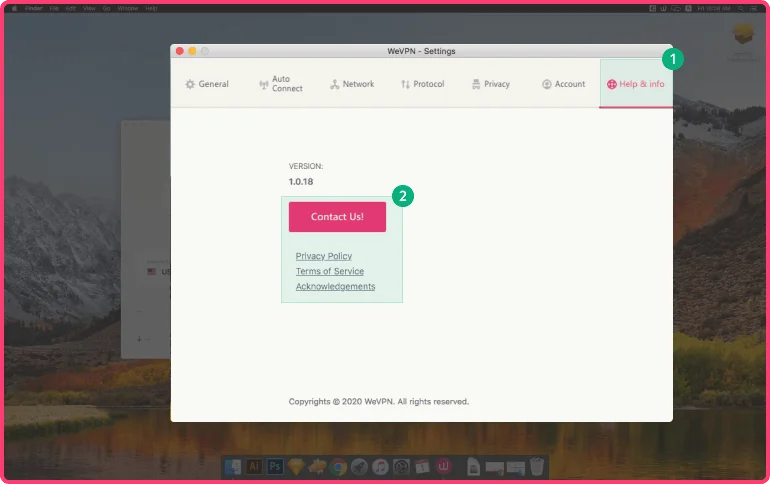
Task: Click the Privacy tab icon
Action: pos(476,85)
